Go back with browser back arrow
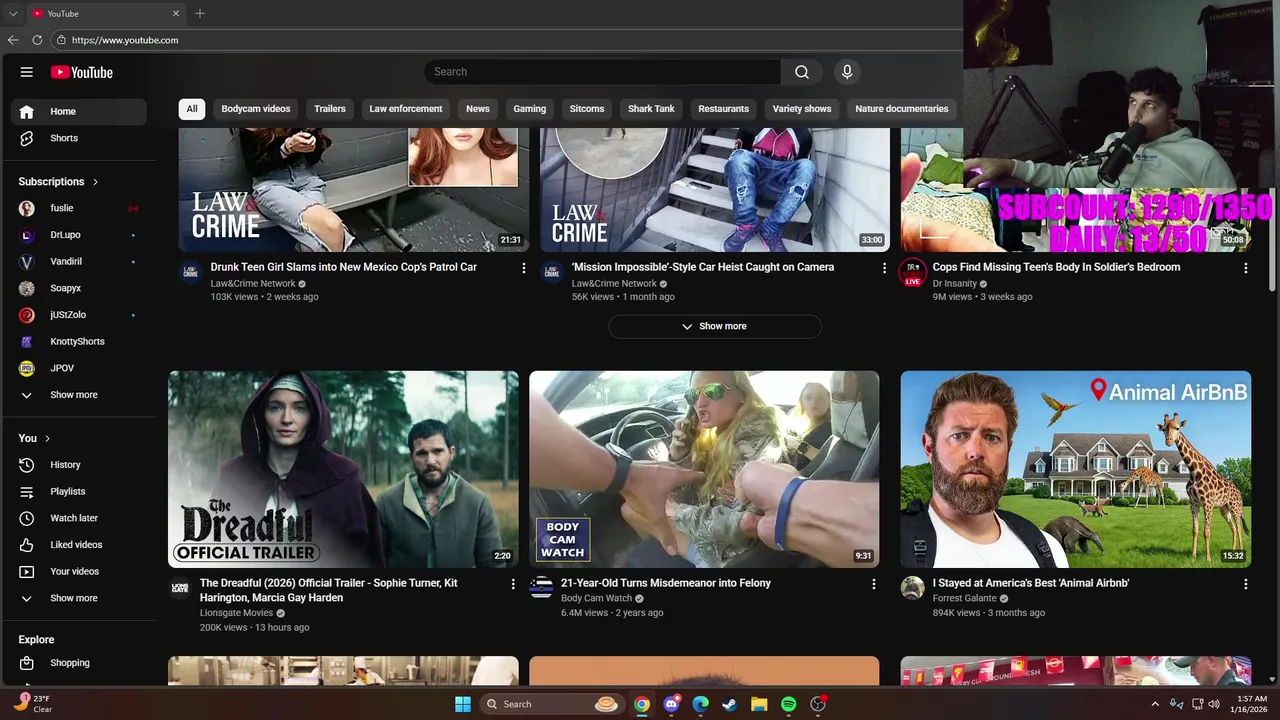The height and width of the screenshot is (720, 1280). point(13,40)
